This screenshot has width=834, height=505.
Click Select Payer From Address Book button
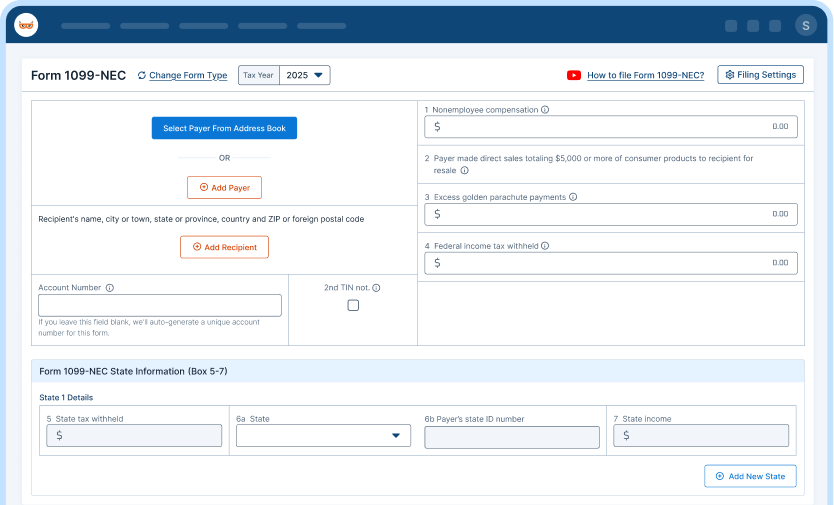224,128
